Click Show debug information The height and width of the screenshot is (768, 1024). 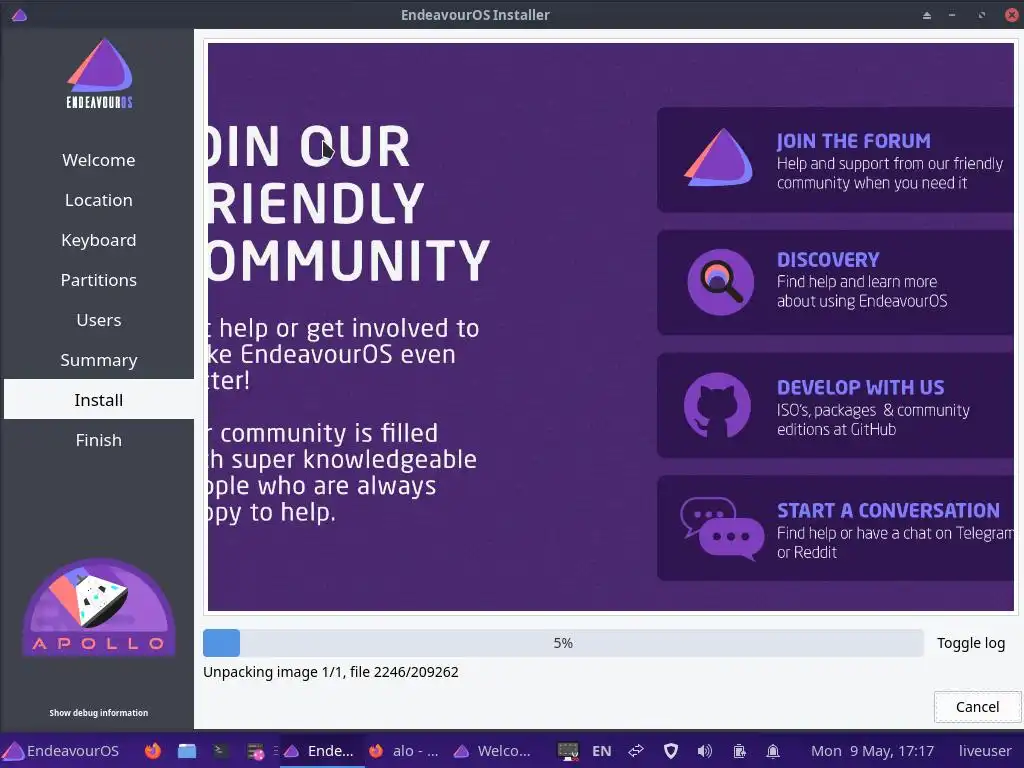point(99,712)
